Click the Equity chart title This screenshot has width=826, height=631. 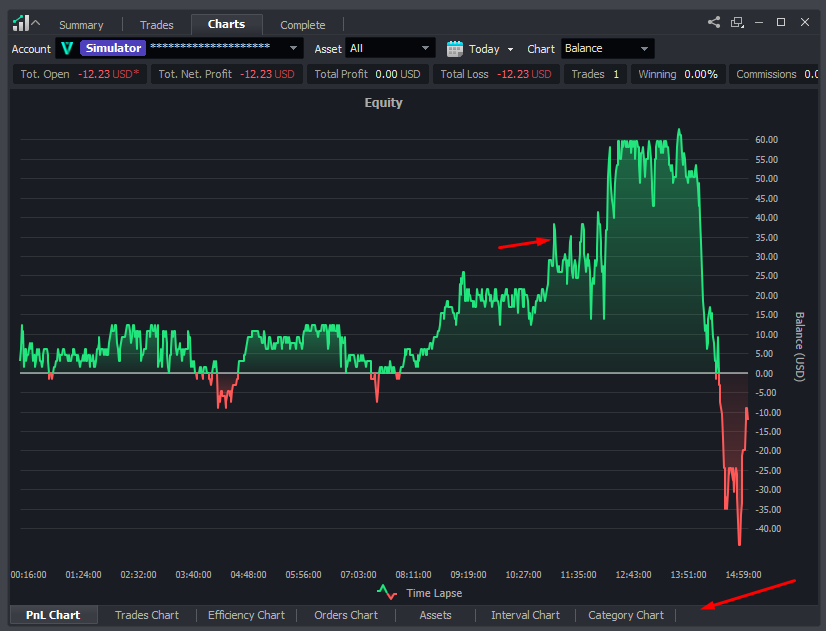[384, 103]
